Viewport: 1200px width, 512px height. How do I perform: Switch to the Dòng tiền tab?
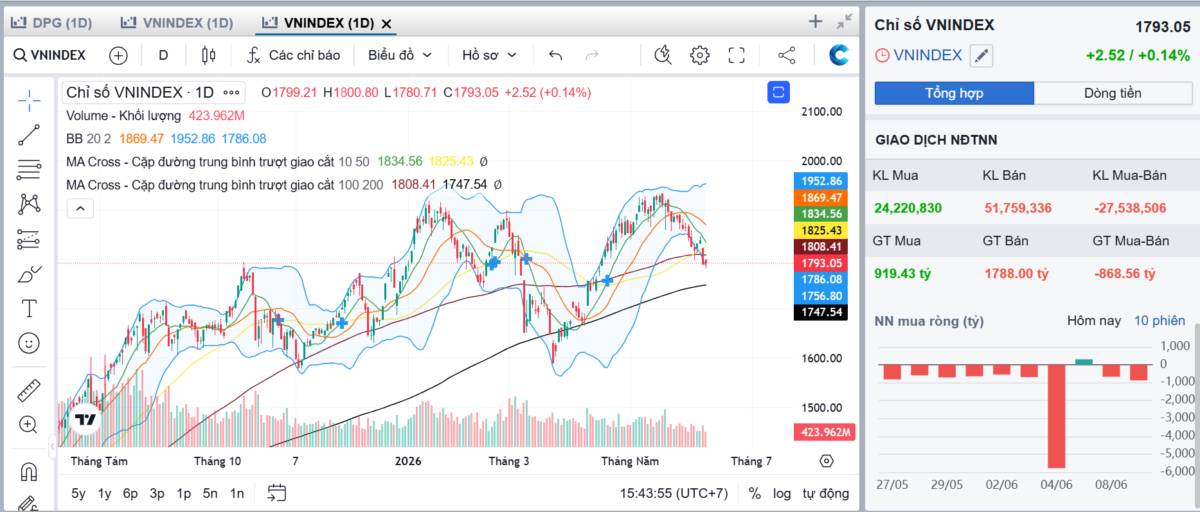[x=1112, y=93]
